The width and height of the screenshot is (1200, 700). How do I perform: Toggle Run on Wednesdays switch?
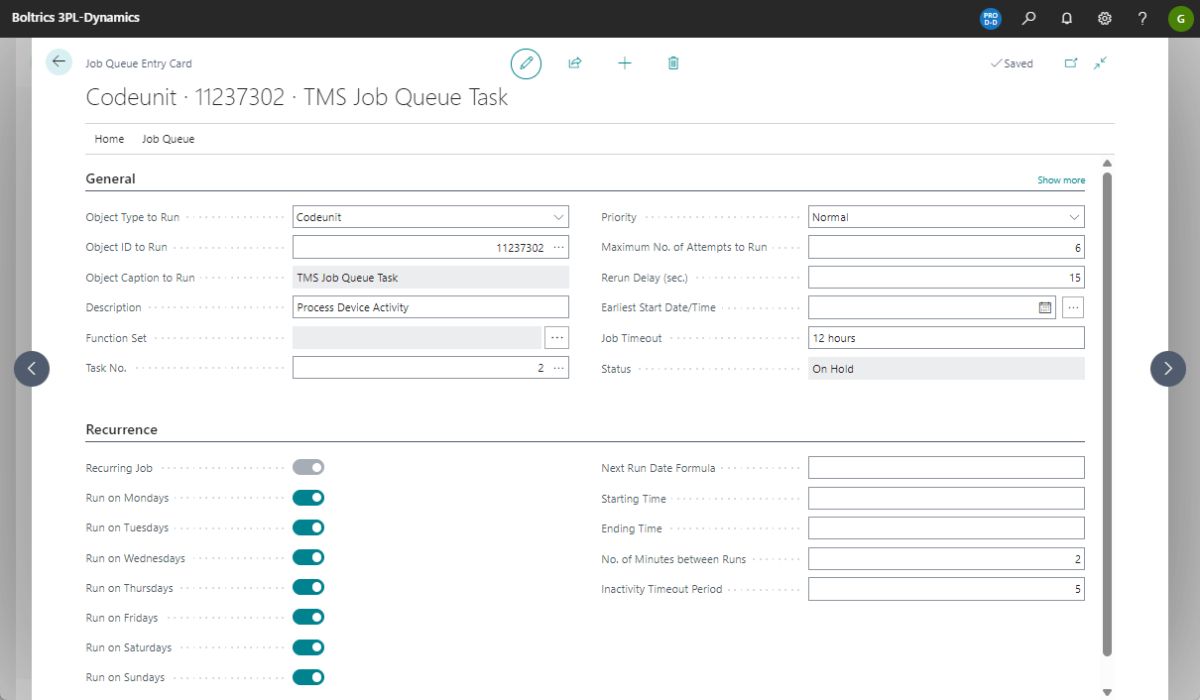tap(309, 557)
